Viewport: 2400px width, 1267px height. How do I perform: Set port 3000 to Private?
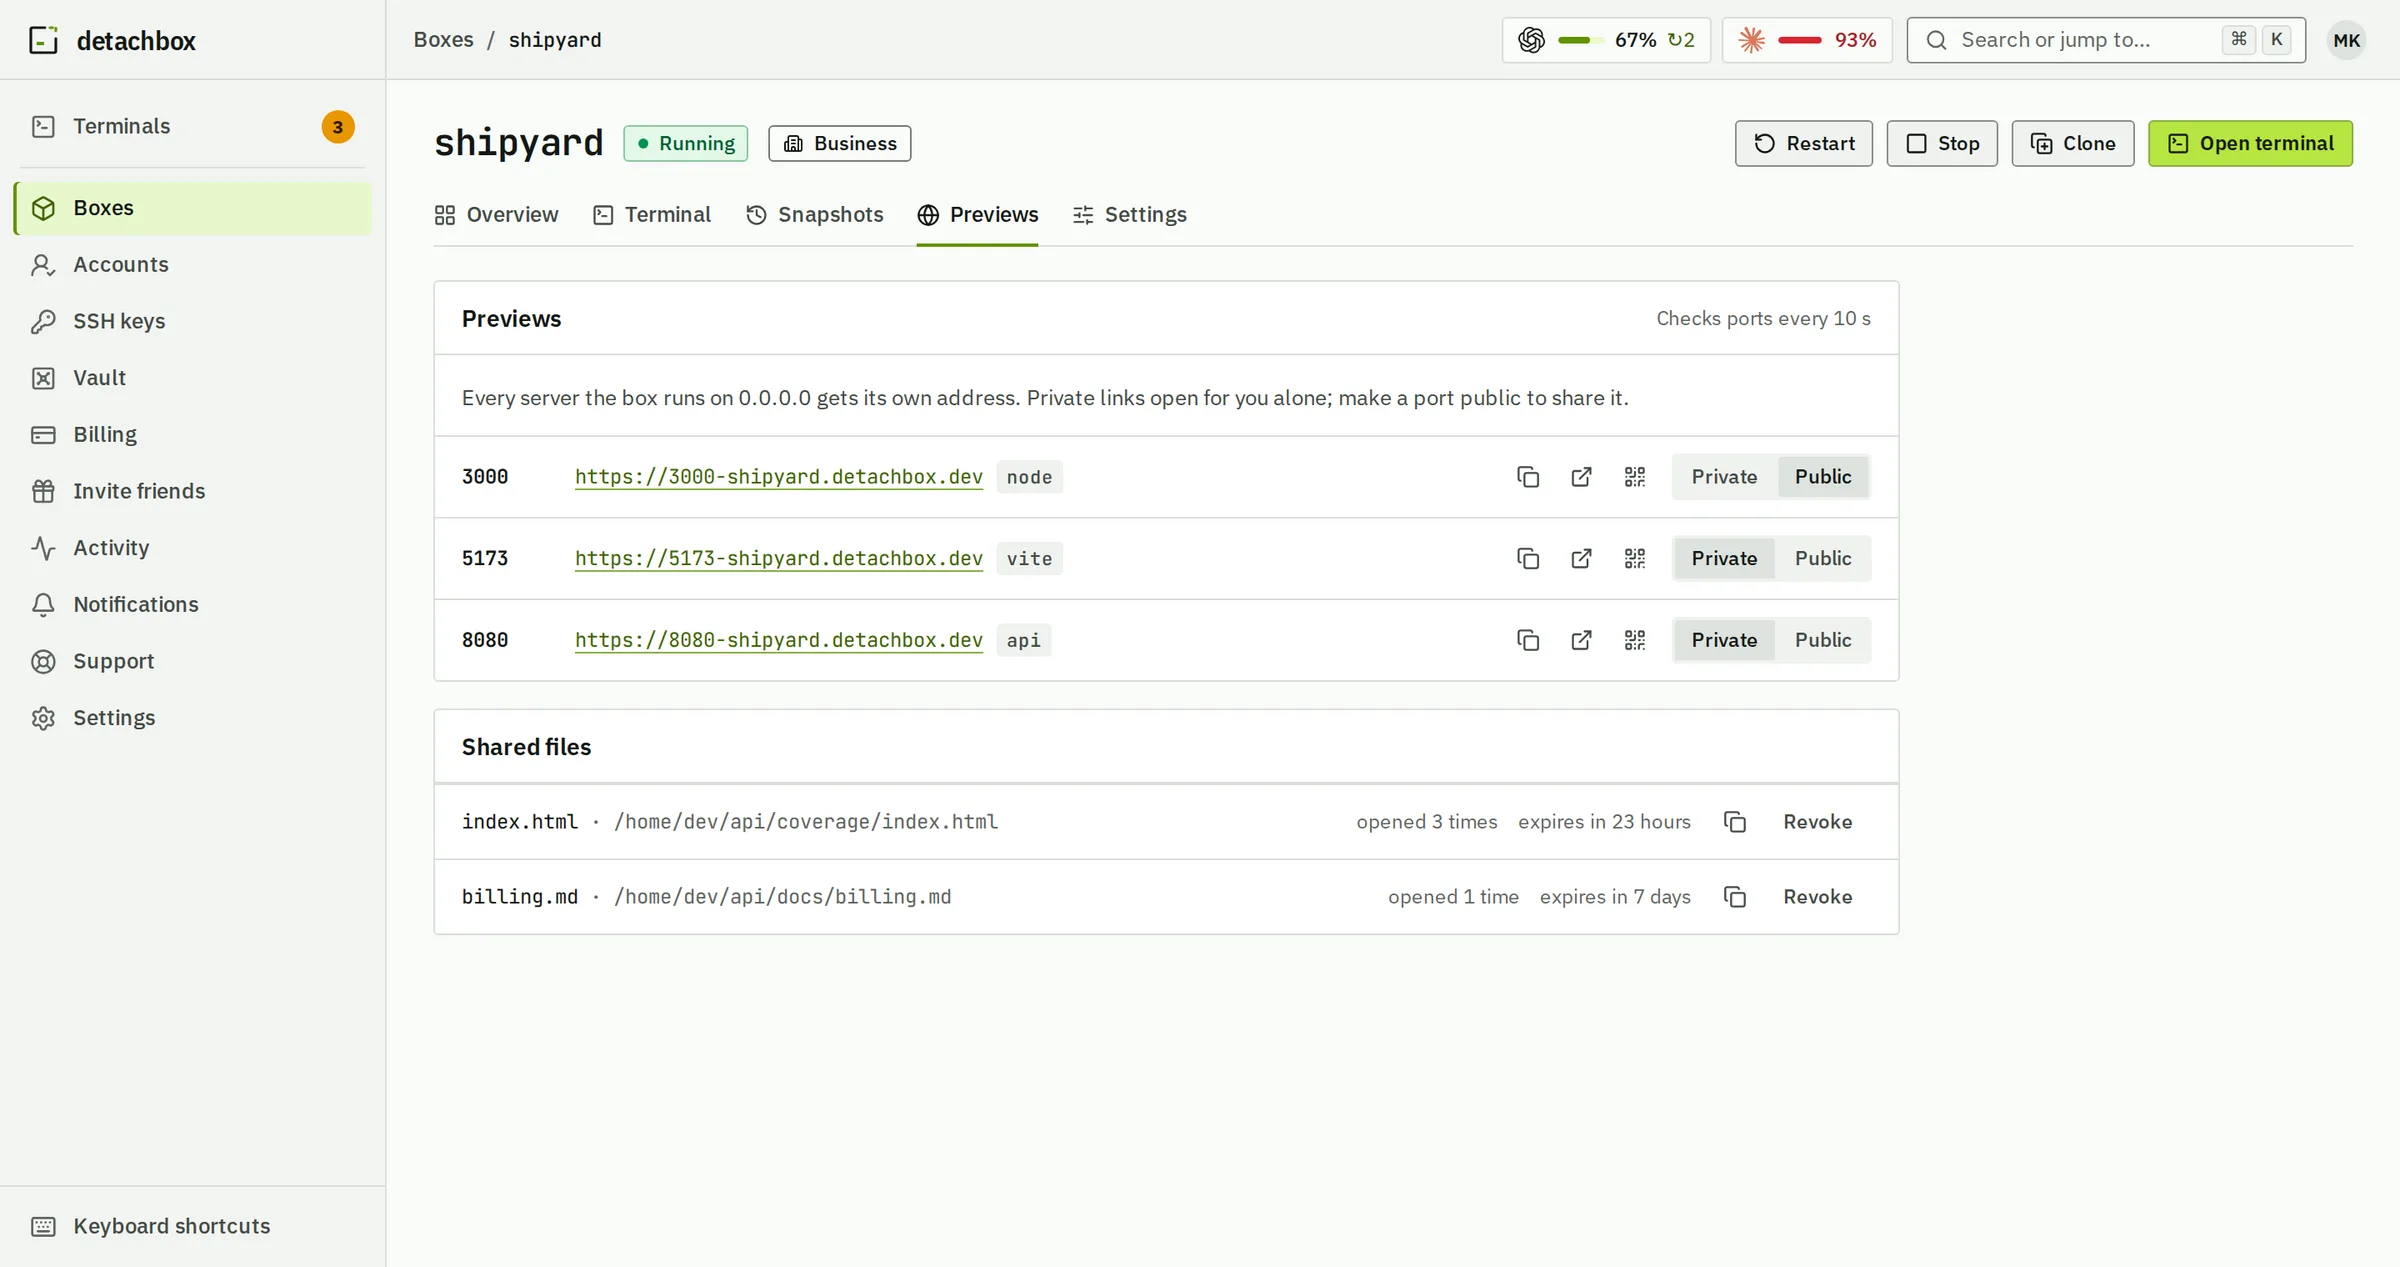coord(1724,477)
